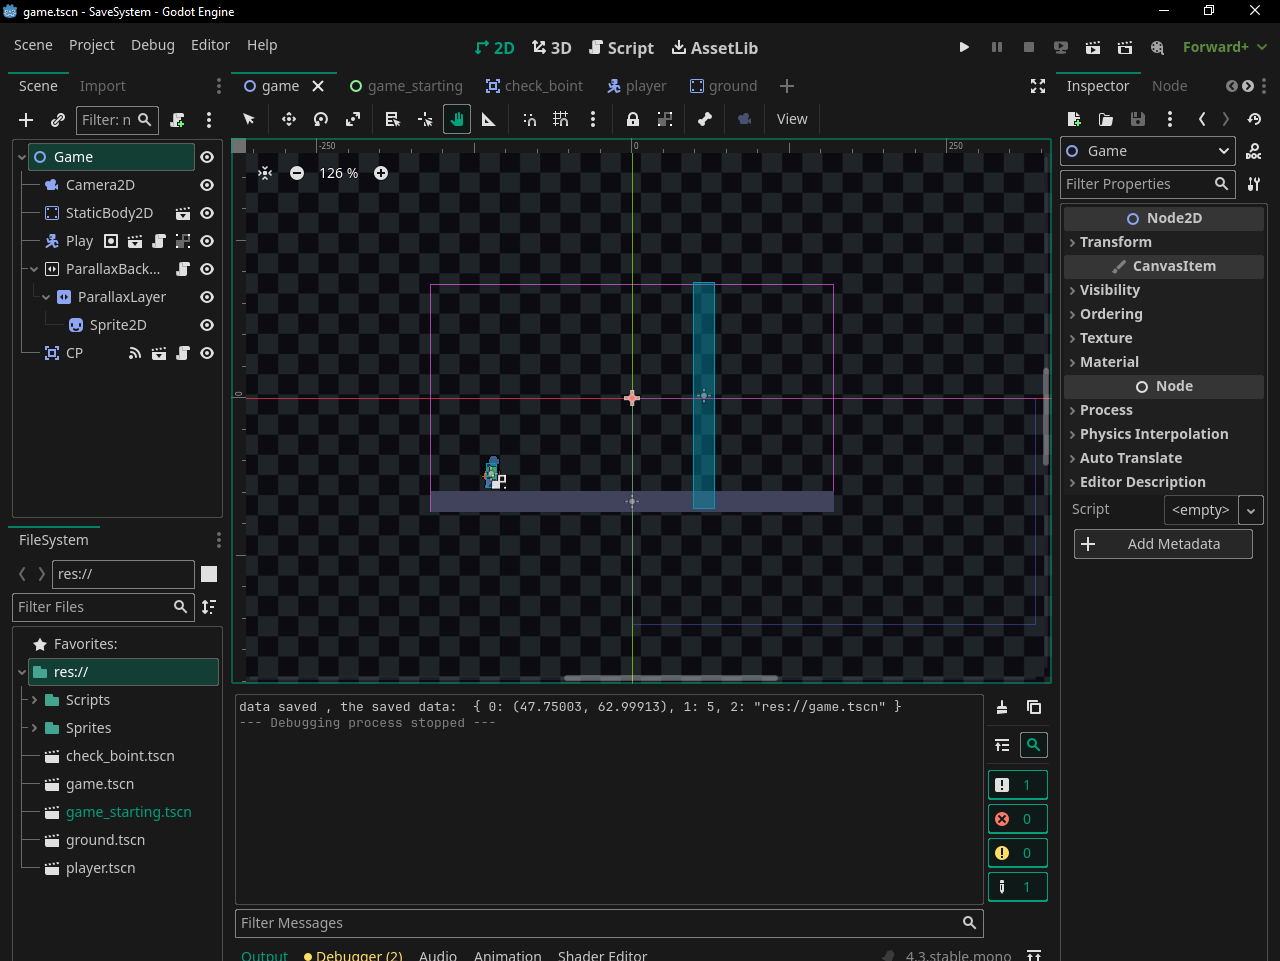Click the Add child node plus icon
The image size is (1280, 961).
(x=26, y=120)
